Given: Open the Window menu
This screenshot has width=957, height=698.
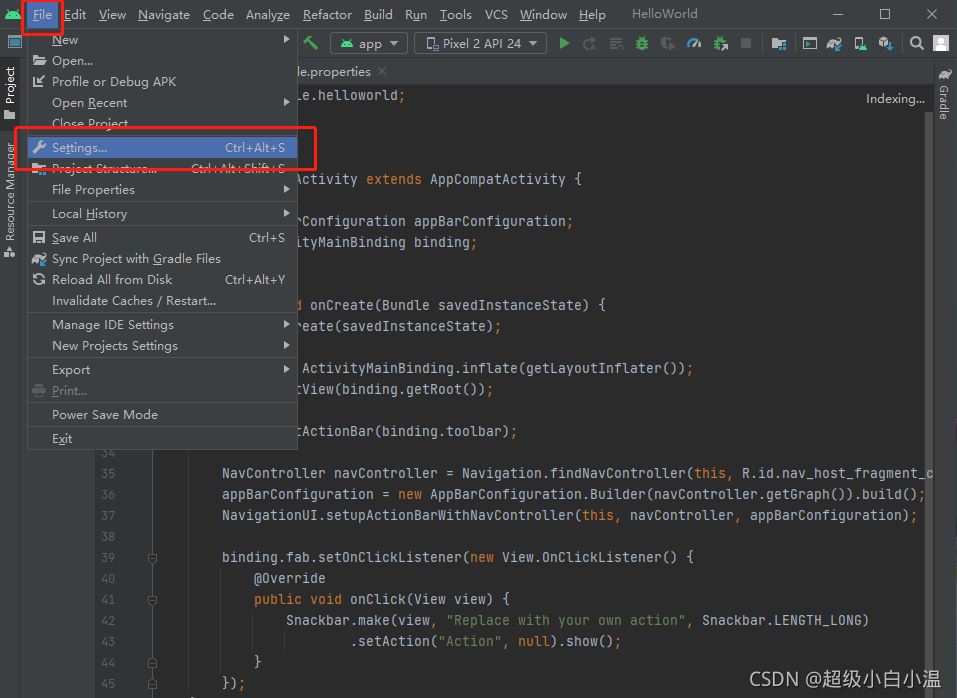Looking at the screenshot, I should tap(543, 15).
